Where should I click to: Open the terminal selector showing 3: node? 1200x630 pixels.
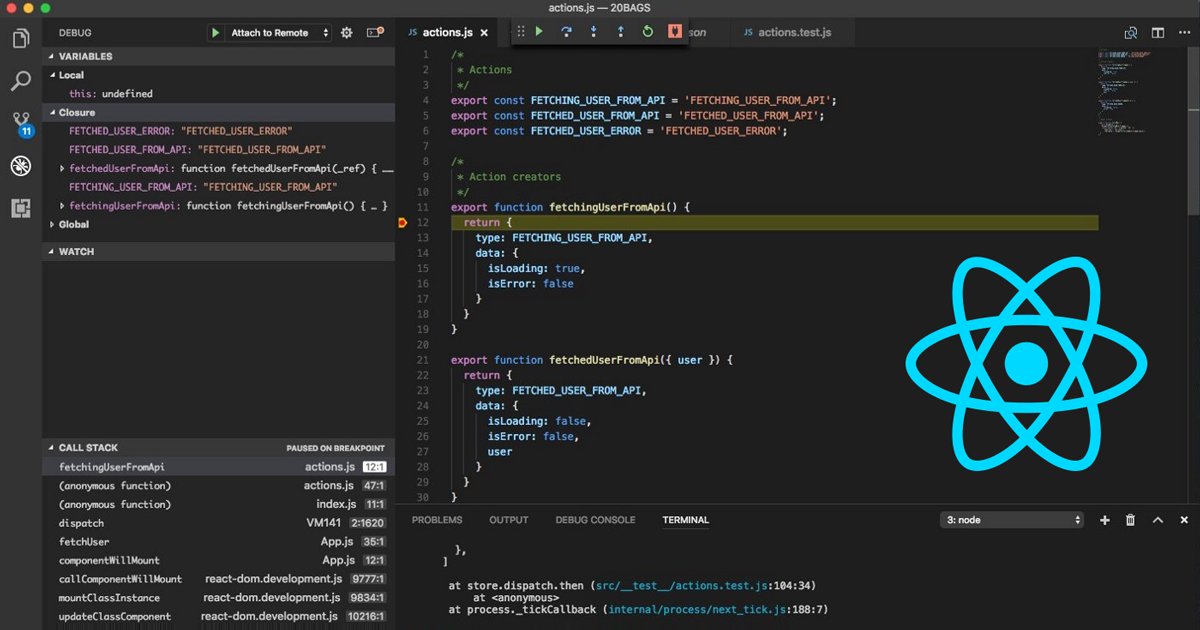1011,519
